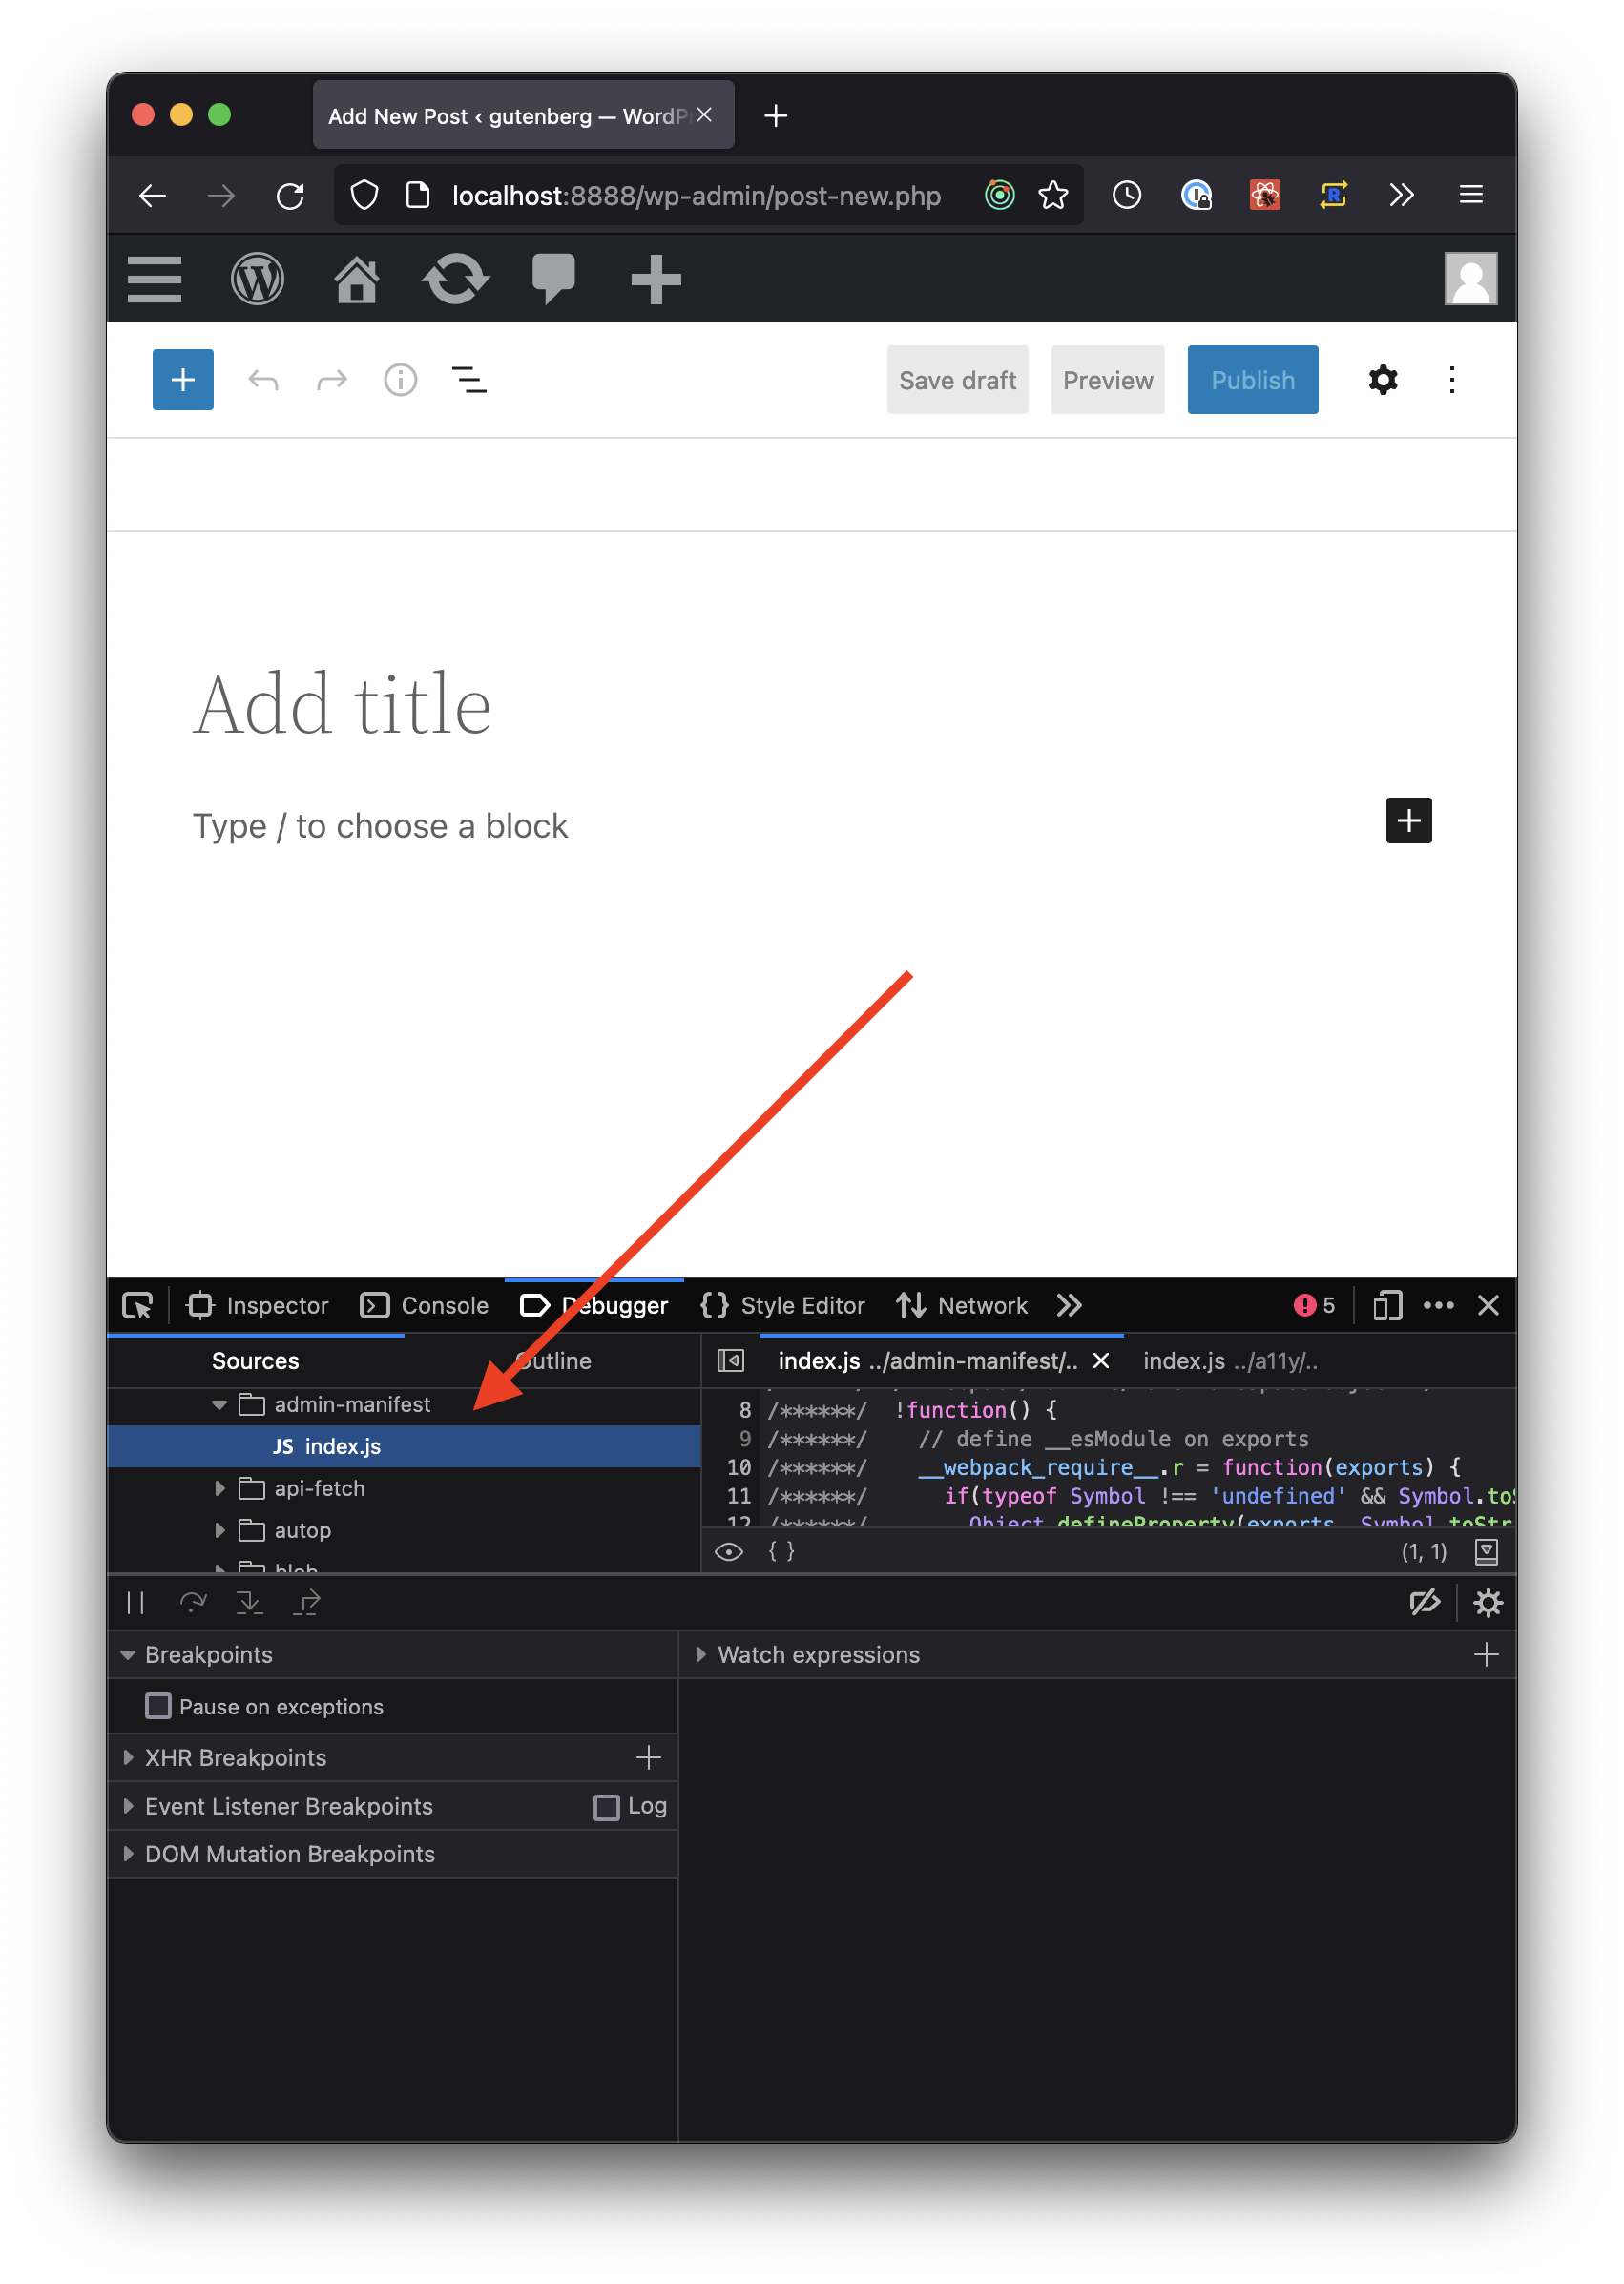Pause debugger execution

pos(136,1603)
